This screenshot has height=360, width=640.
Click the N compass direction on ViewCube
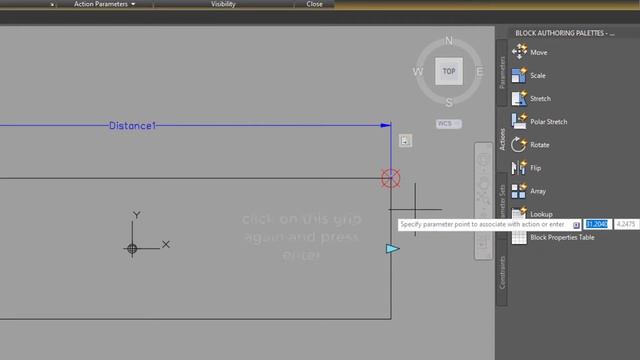tap(449, 41)
